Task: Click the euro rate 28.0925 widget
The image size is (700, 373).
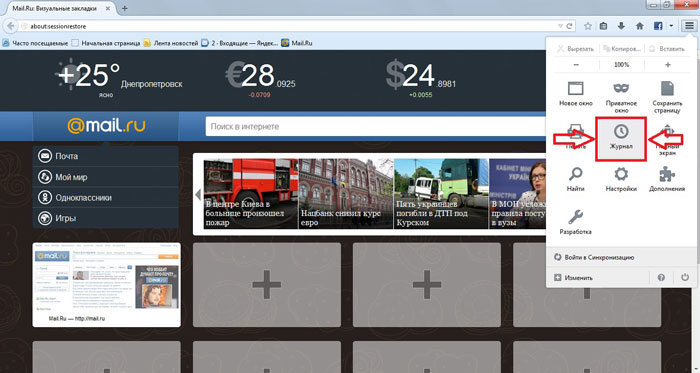Action: pos(261,78)
